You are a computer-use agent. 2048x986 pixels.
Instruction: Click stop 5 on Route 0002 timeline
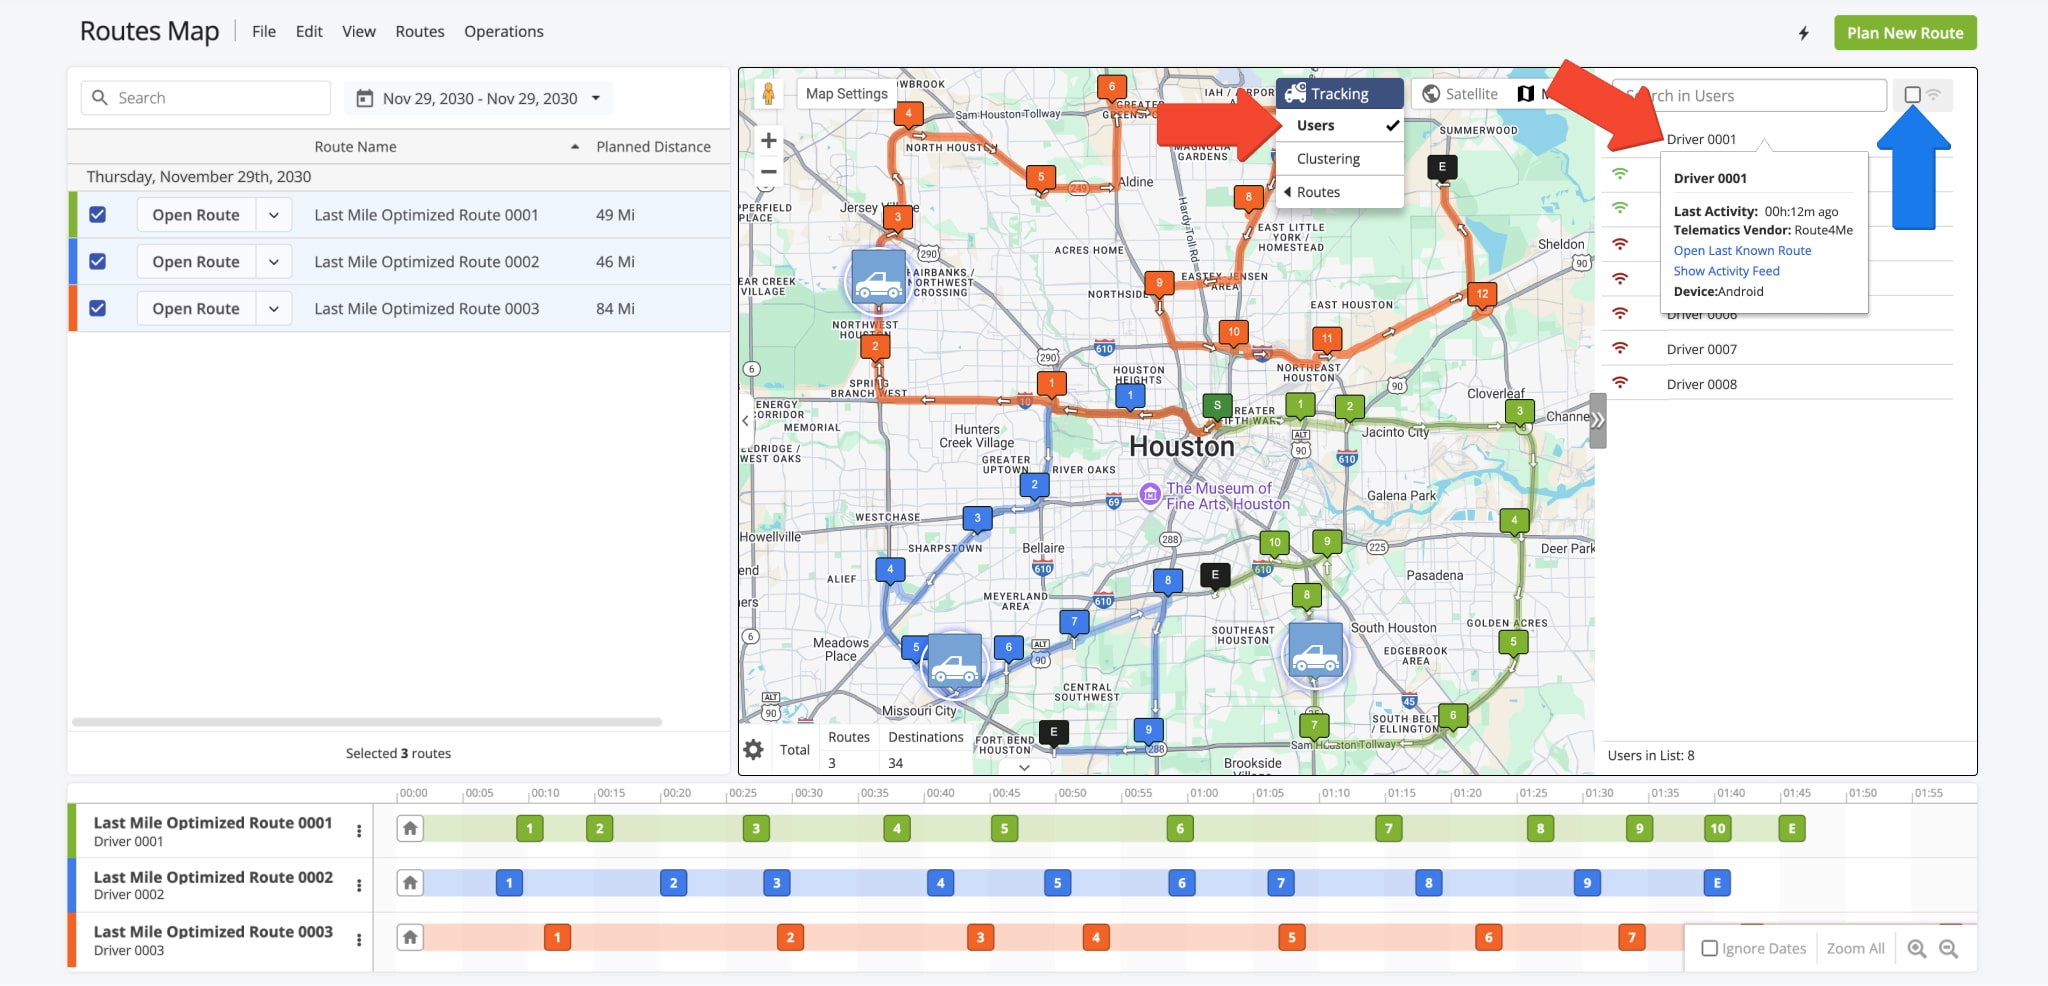(x=1057, y=883)
